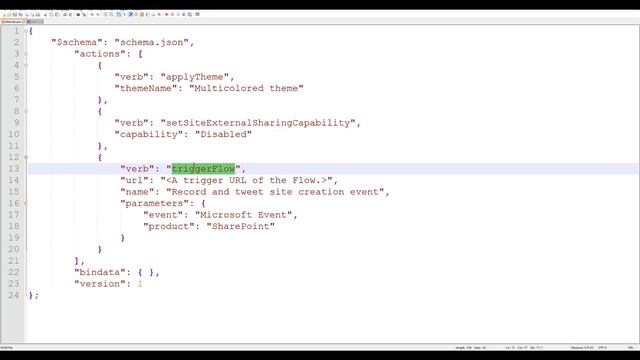Click "setSiteExternalSharingCapability" value

[x=258, y=123]
